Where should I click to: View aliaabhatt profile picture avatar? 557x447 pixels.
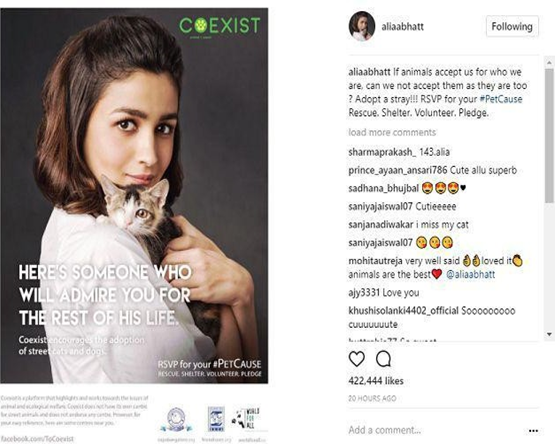[x=362, y=26]
